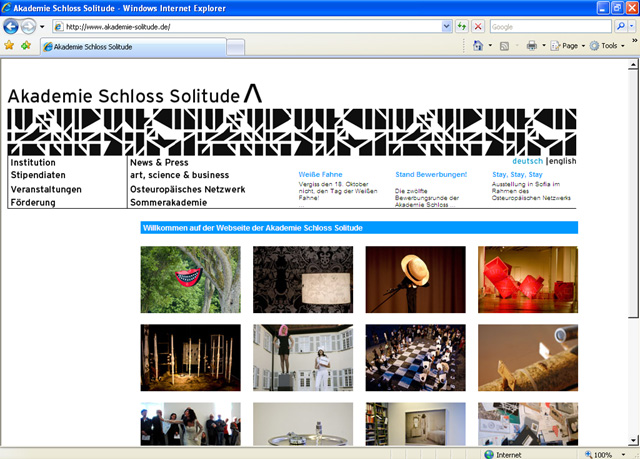The image size is (640, 459).
Task: Open the Weiße Fahne news link
Action: 315,174
